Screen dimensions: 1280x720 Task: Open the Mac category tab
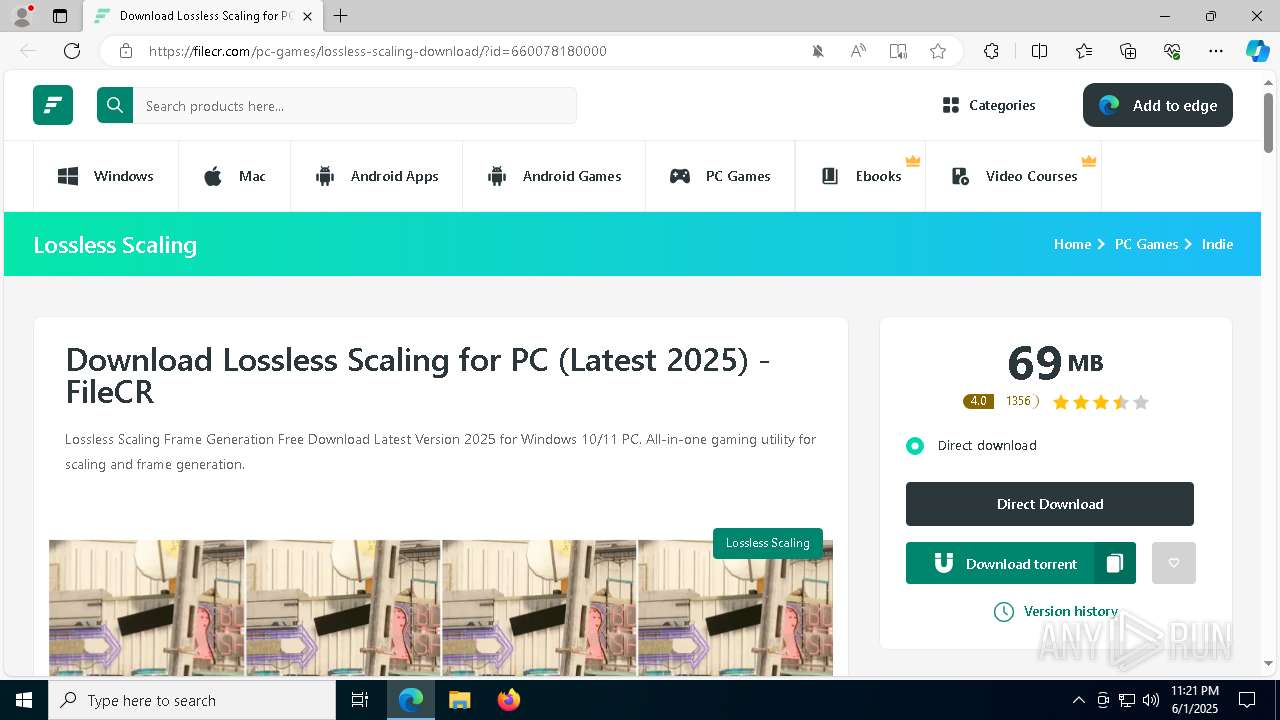[235, 176]
